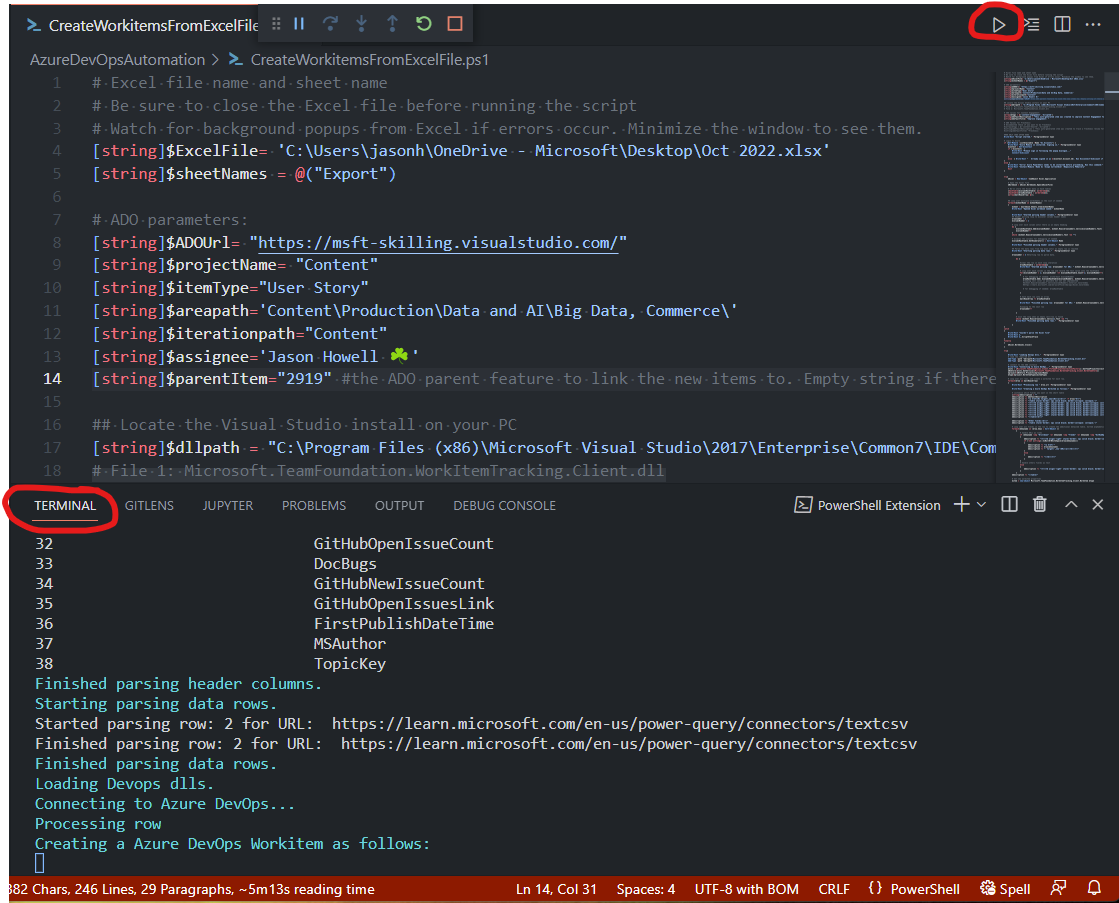This screenshot has width=1119, height=903.
Task: Stop debugging using the red Stop icon
Action: (455, 23)
